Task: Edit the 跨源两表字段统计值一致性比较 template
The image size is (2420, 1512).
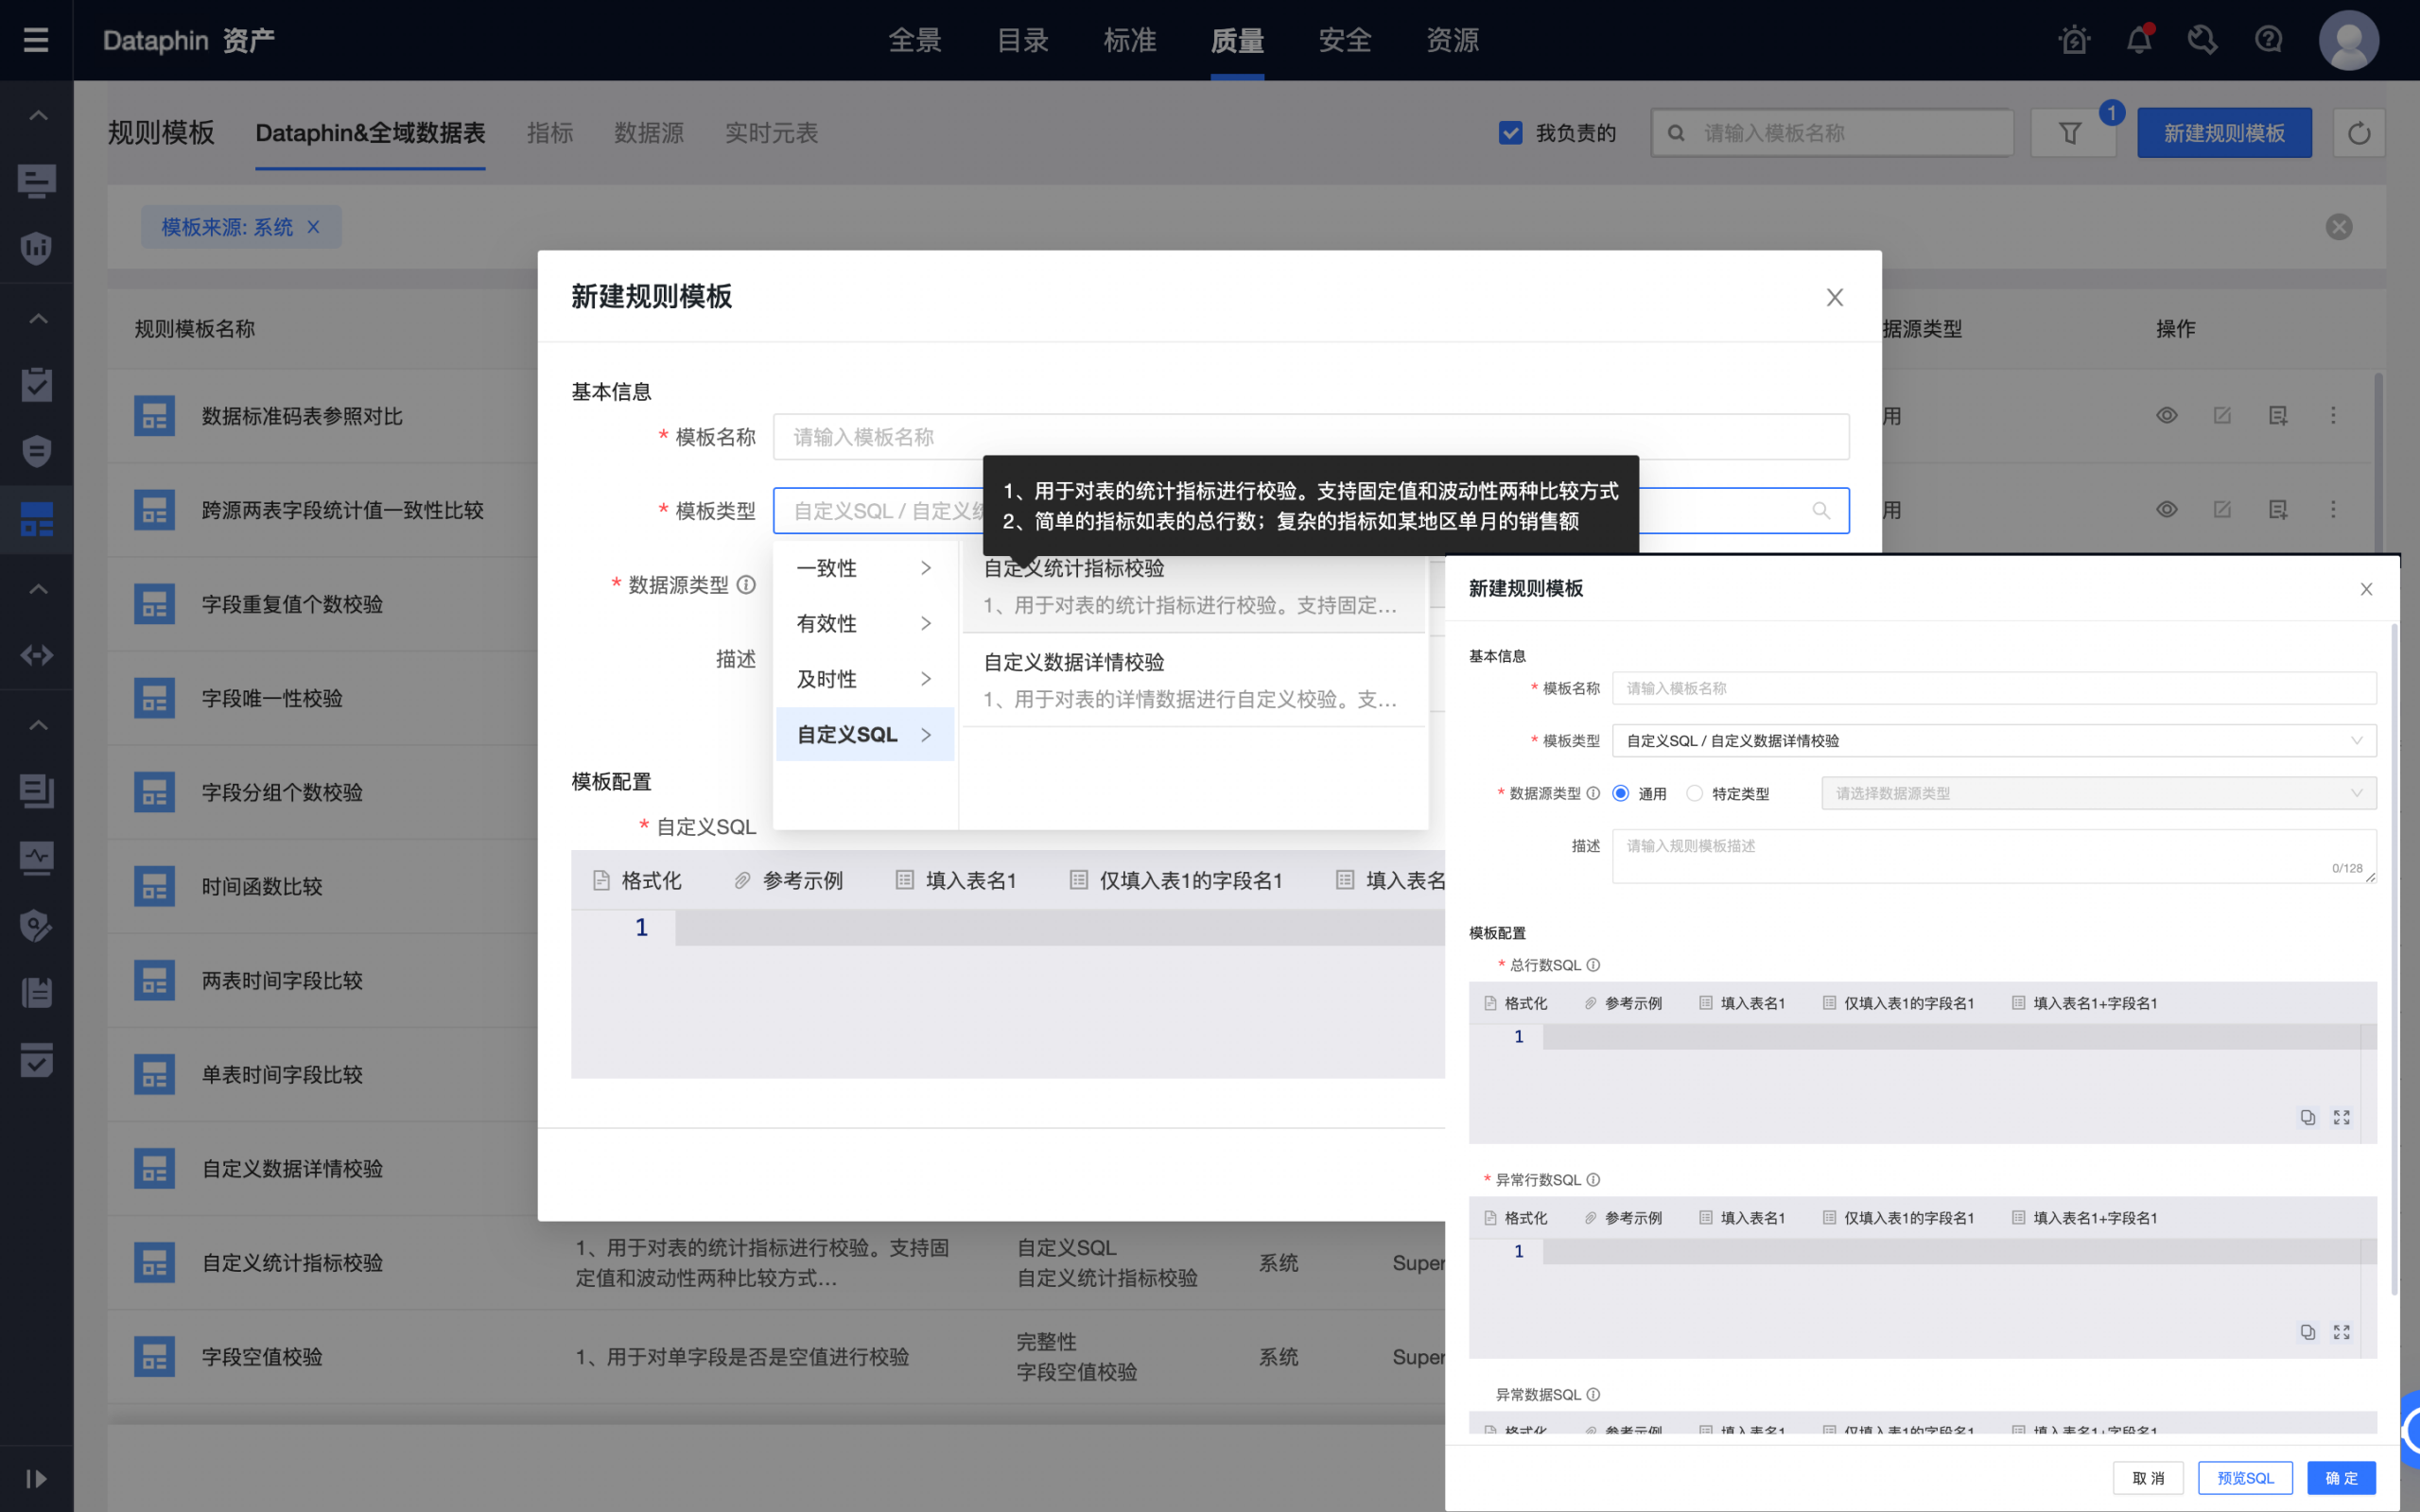Action: [x=2222, y=509]
